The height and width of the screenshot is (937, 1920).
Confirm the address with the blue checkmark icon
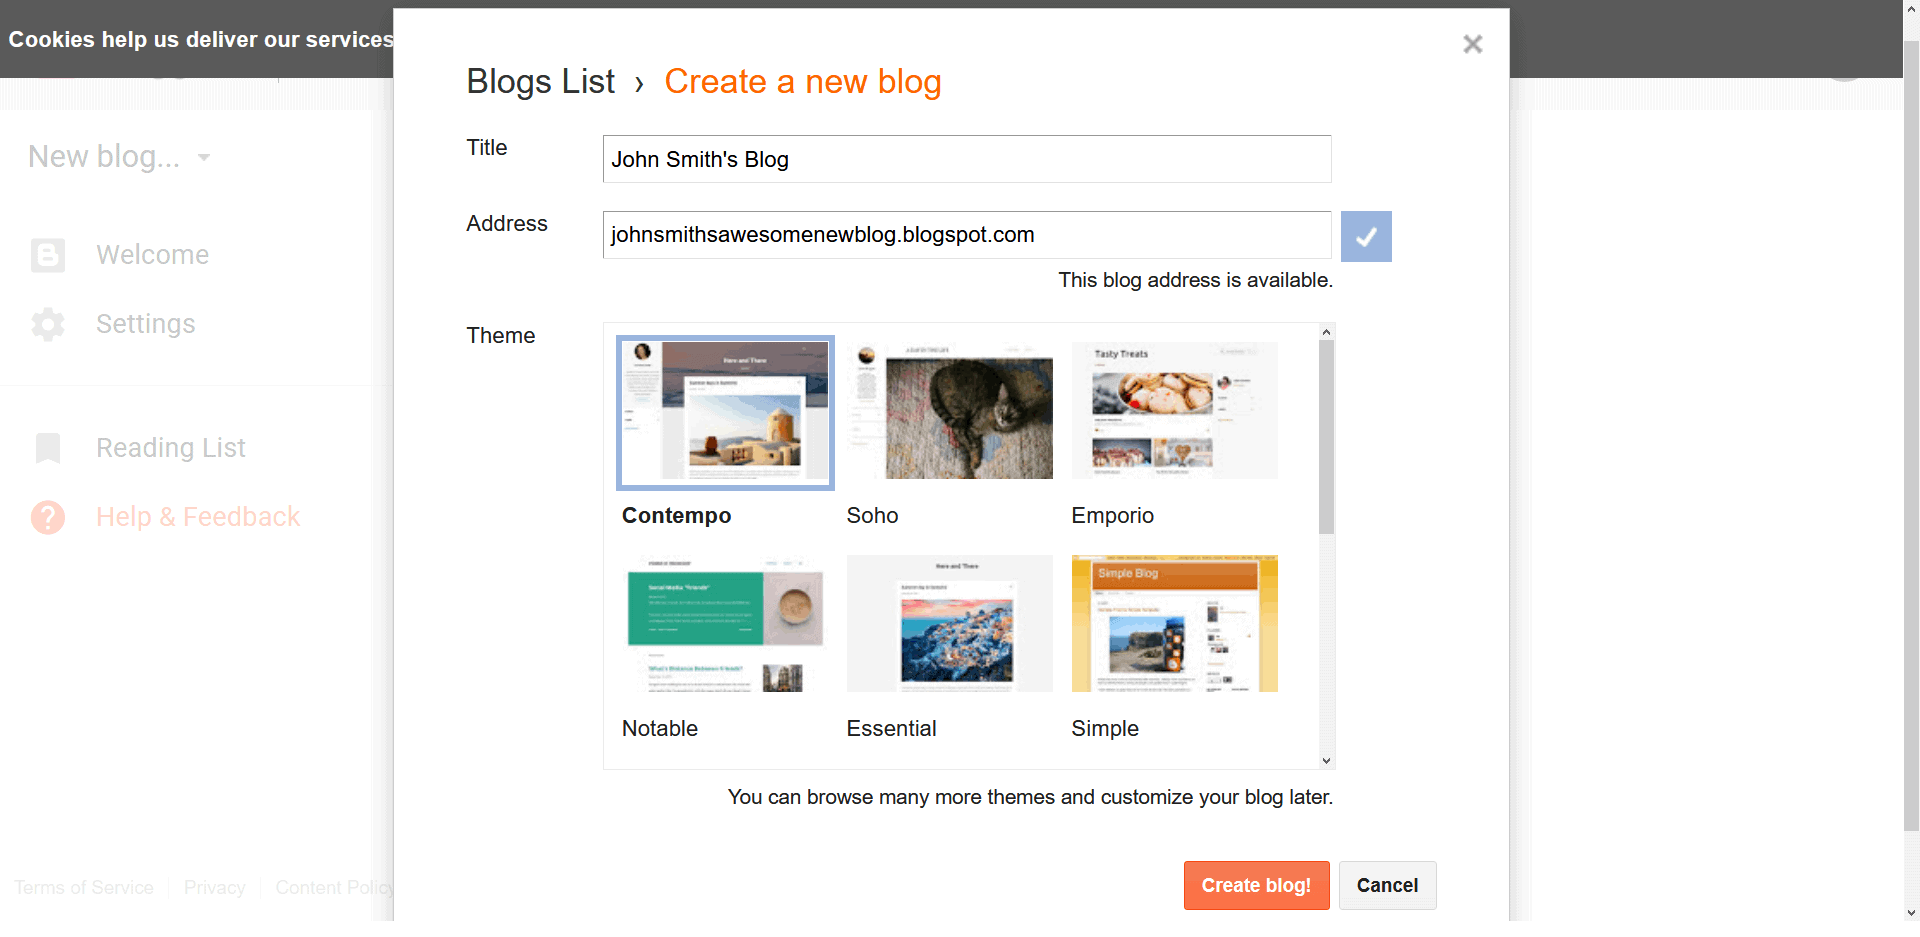click(1366, 236)
